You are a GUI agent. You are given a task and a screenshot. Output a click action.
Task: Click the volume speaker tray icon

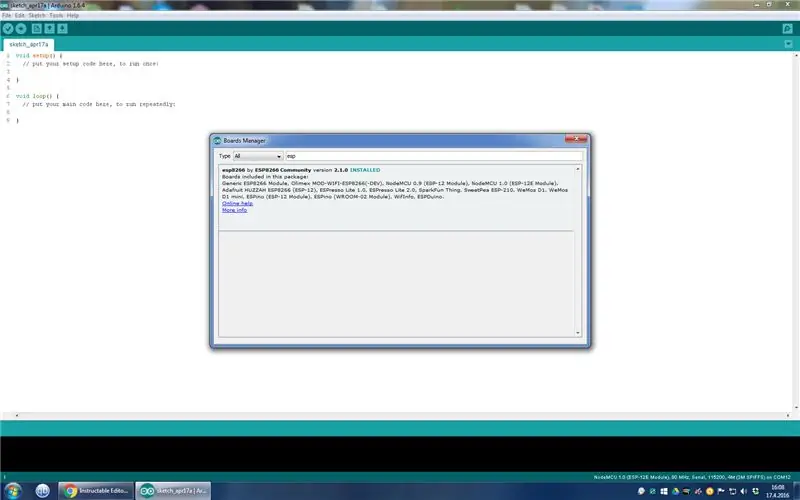(x=743, y=491)
